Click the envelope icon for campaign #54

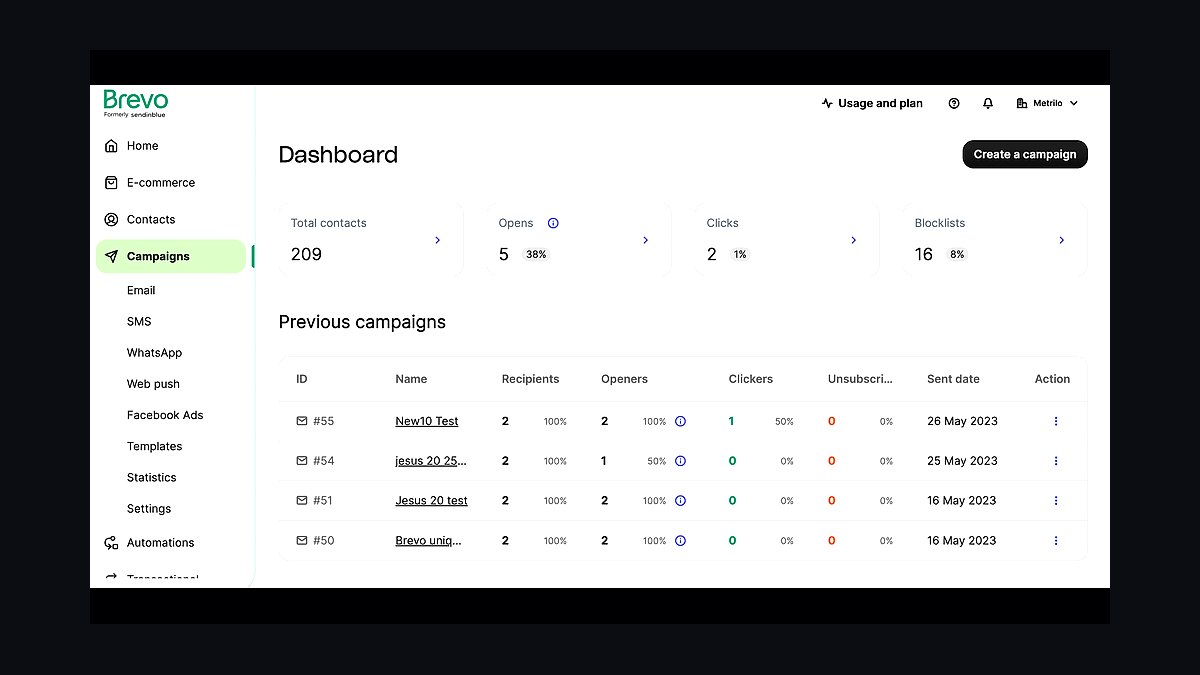click(x=302, y=461)
